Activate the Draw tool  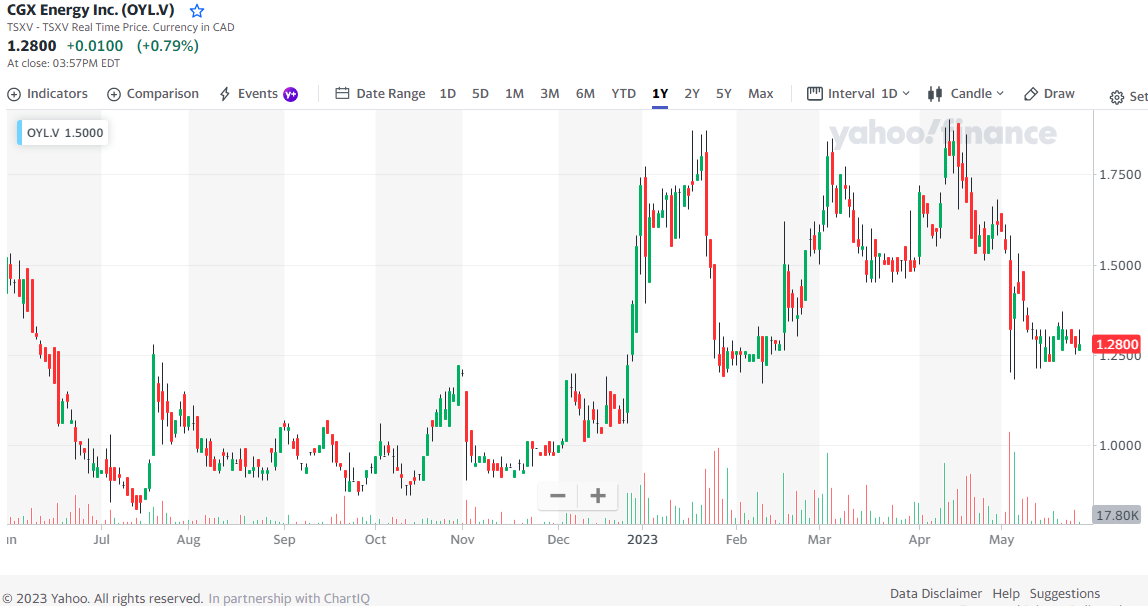coord(1049,94)
